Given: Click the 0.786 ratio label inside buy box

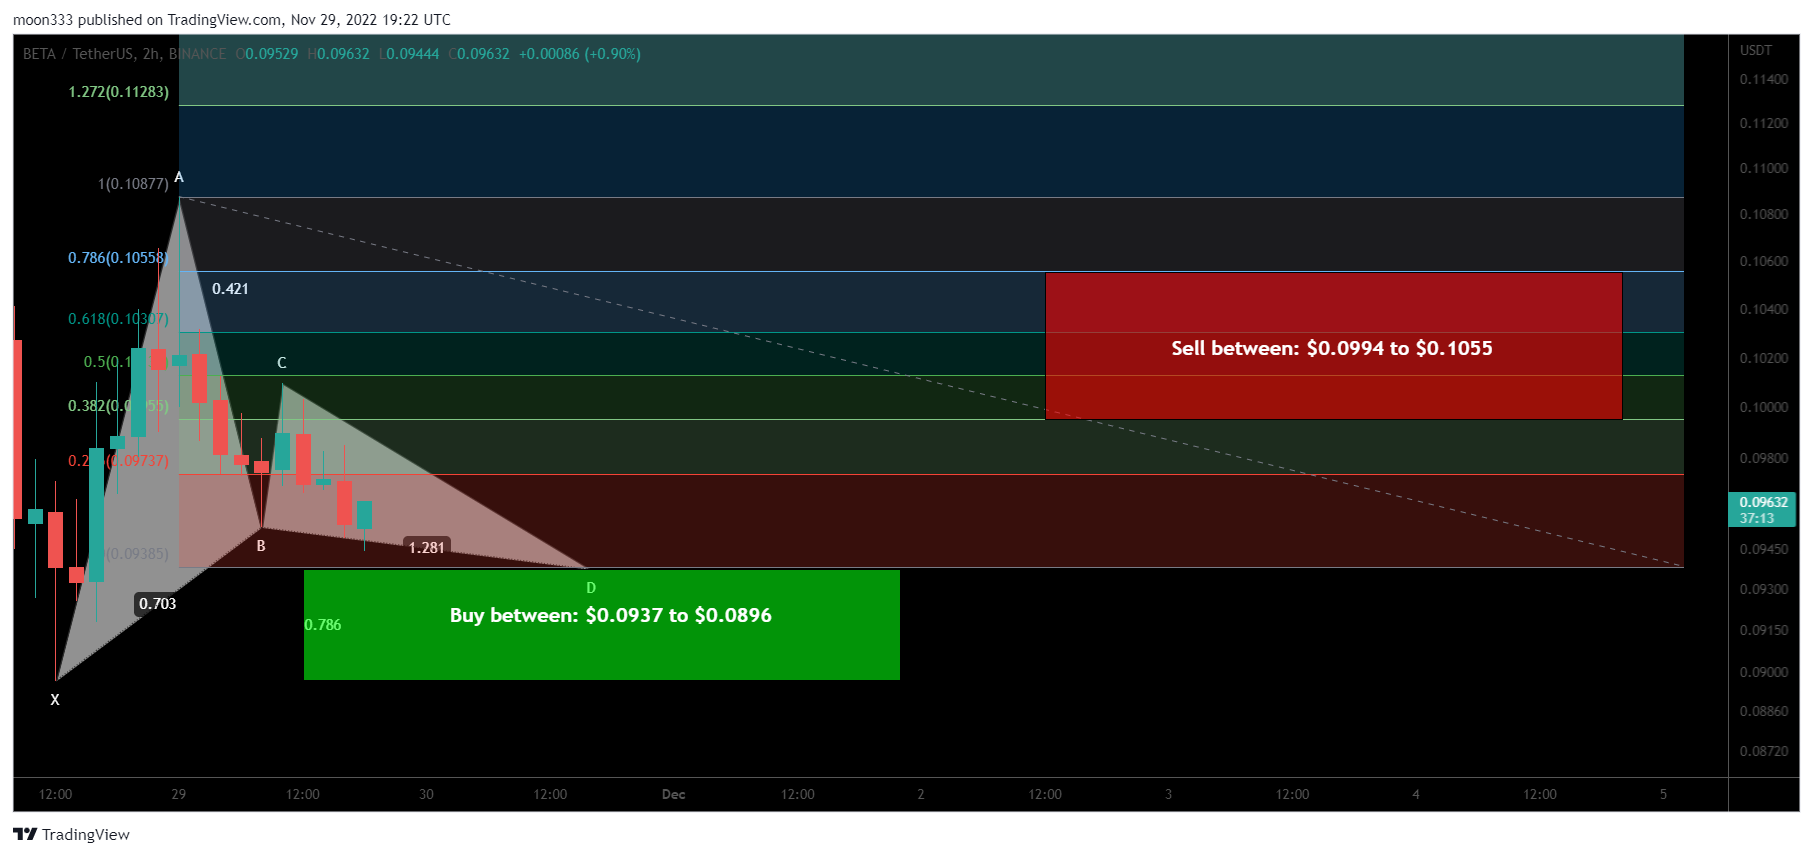Looking at the screenshot, I should click(323, 625).
